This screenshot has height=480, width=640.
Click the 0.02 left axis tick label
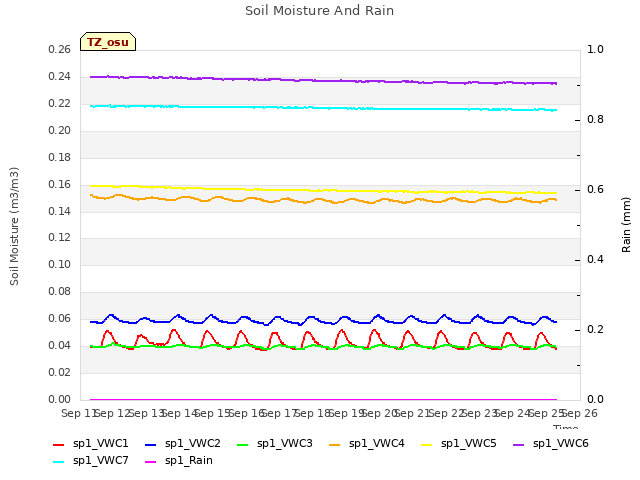point(59,373)
